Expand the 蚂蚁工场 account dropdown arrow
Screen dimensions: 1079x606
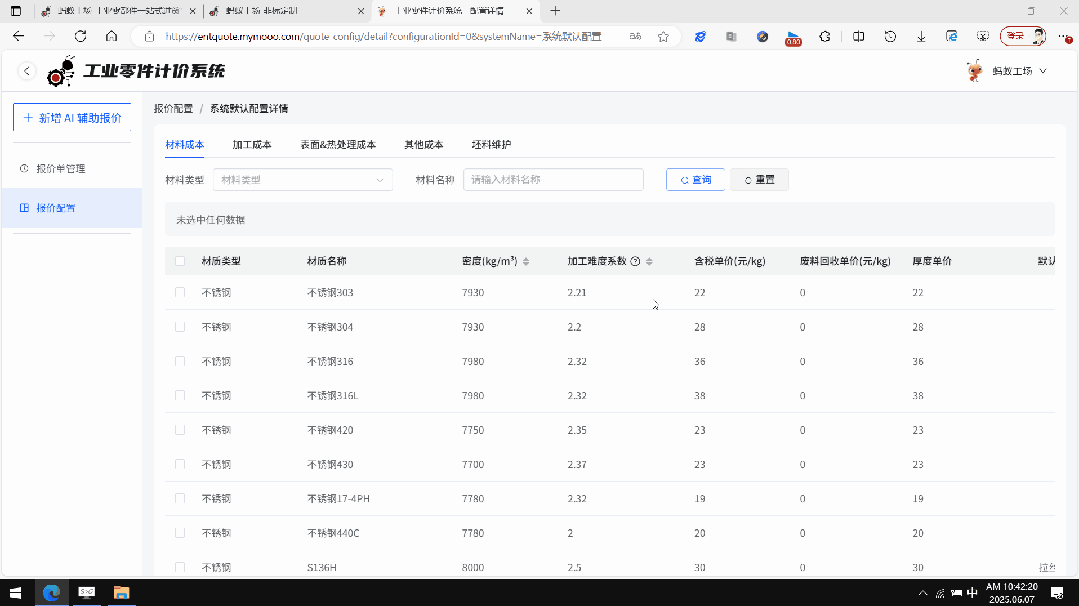(1043, 72)
